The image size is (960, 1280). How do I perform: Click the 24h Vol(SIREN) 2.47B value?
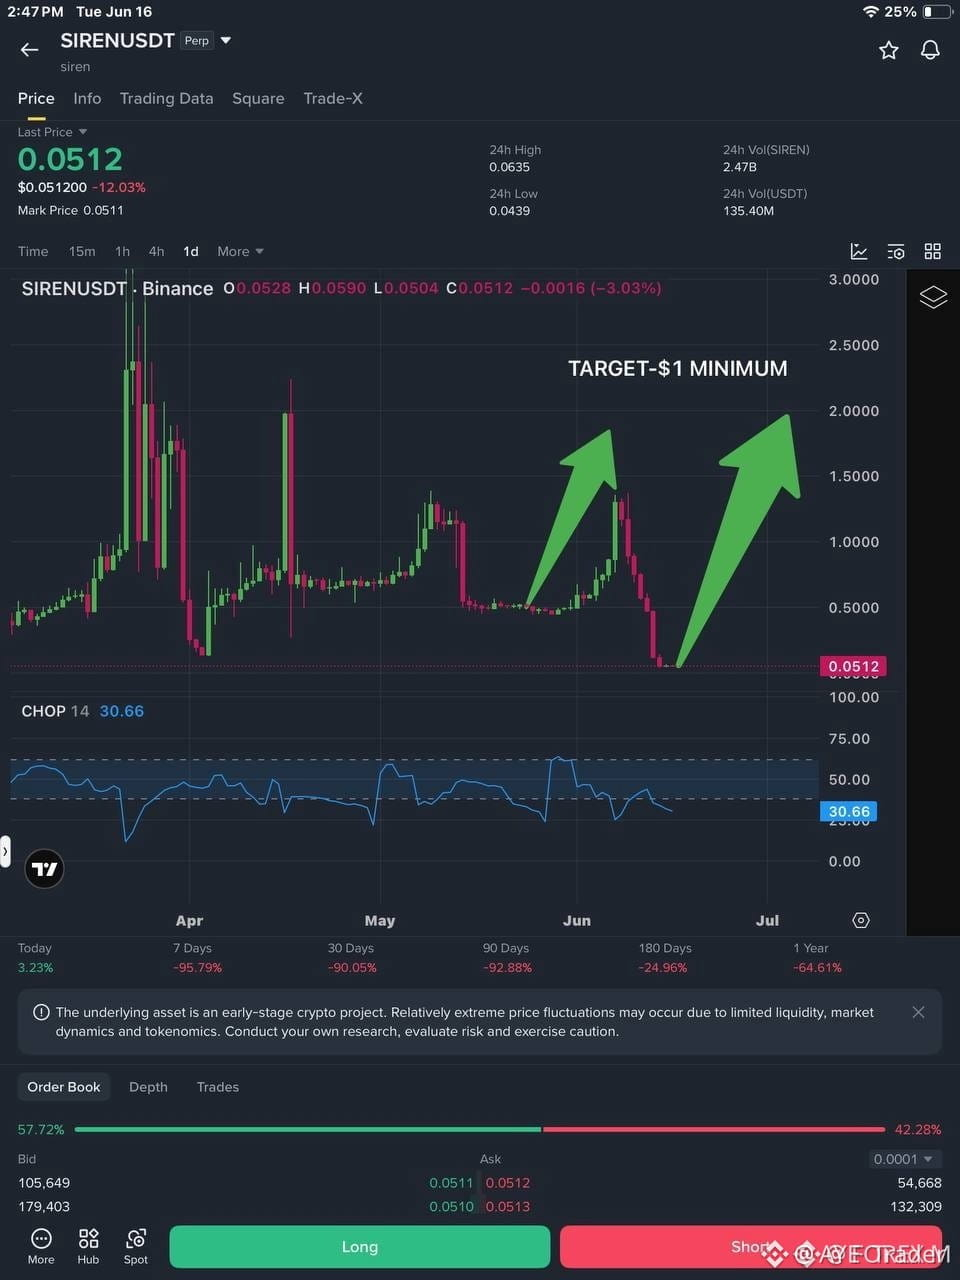click(740, 167)
